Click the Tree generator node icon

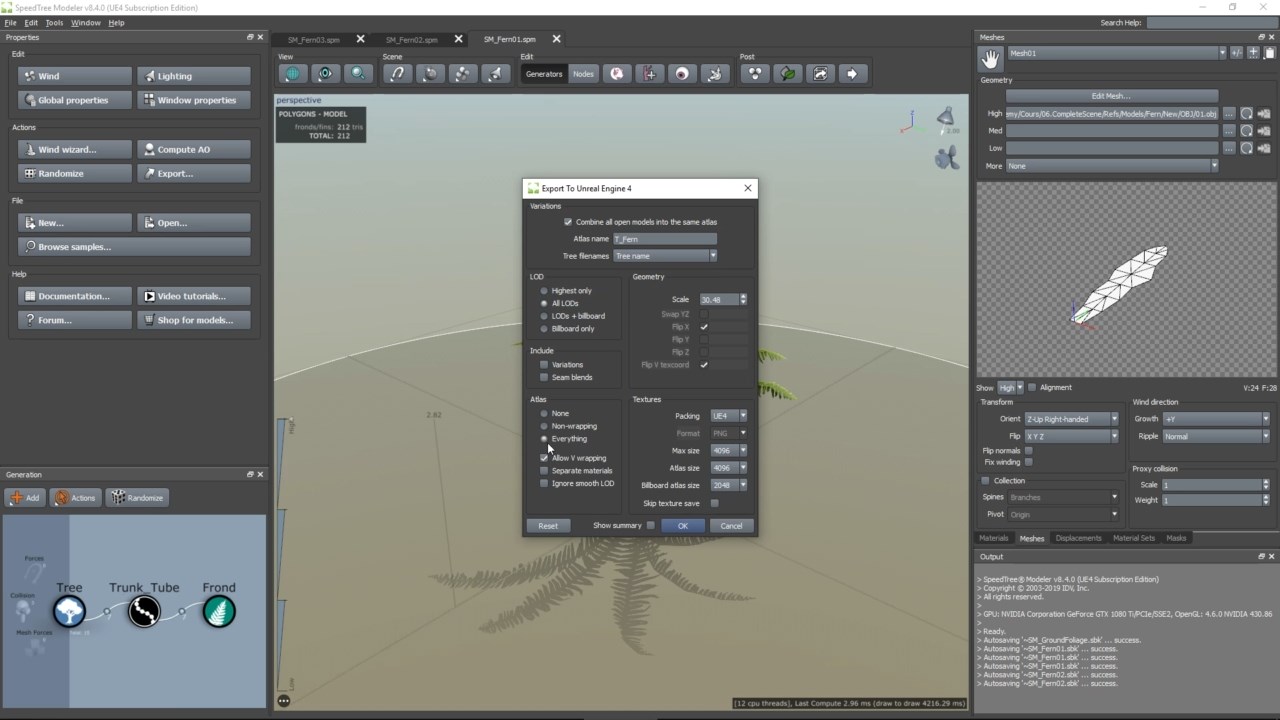click(69, 611)
